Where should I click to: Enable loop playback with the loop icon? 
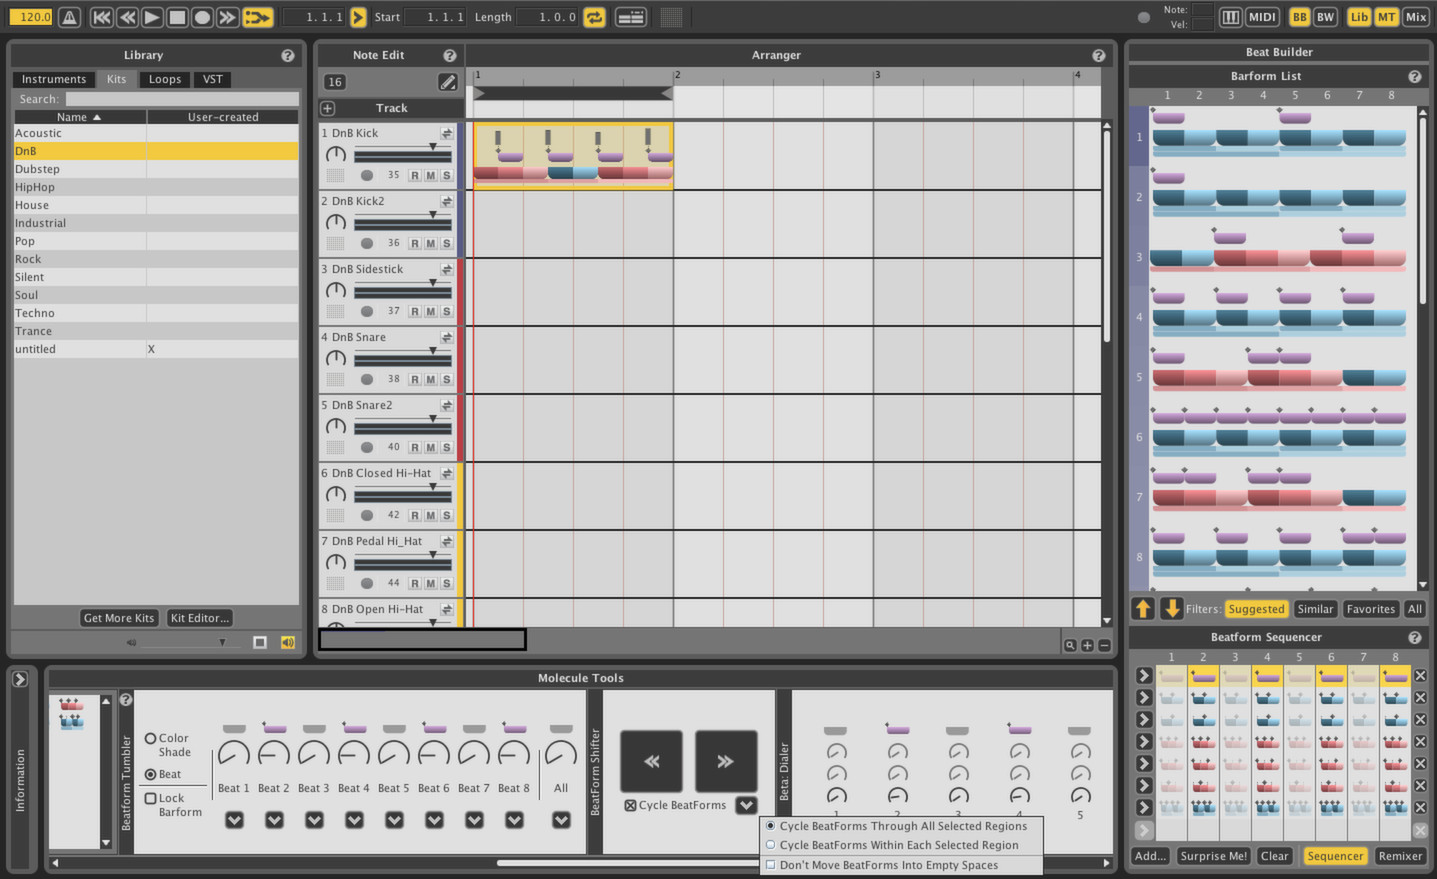coord(594,17)
